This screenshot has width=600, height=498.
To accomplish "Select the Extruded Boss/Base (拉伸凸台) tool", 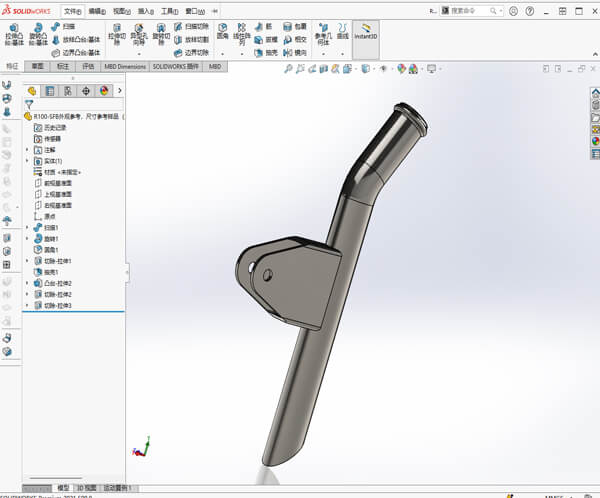I will tap(14, 34).
